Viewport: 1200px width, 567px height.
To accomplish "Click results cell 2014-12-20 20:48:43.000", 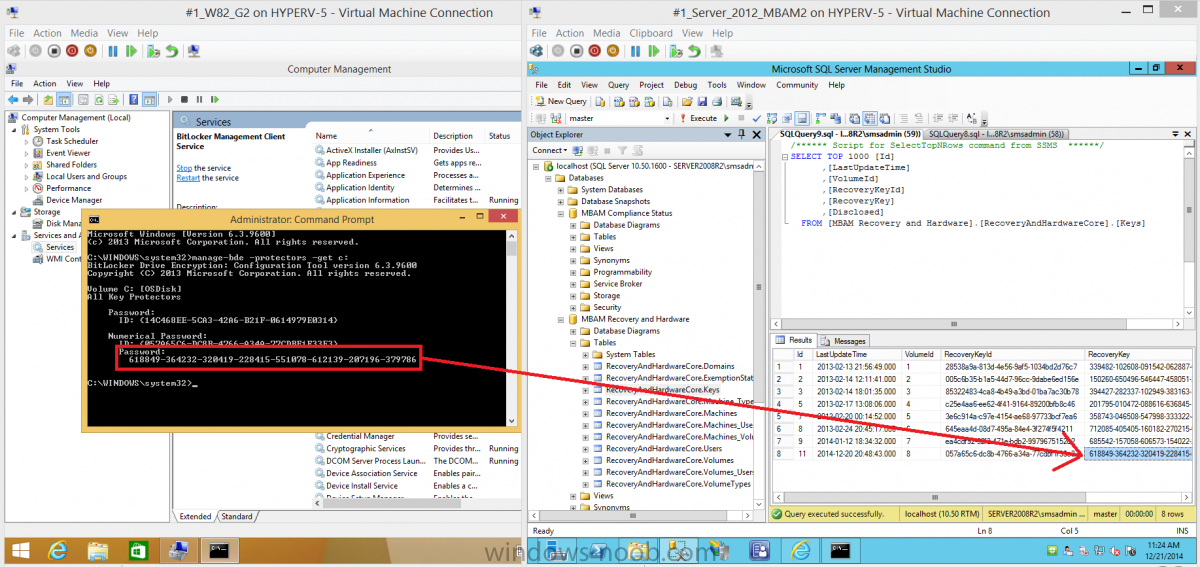I will pos(857,454).
